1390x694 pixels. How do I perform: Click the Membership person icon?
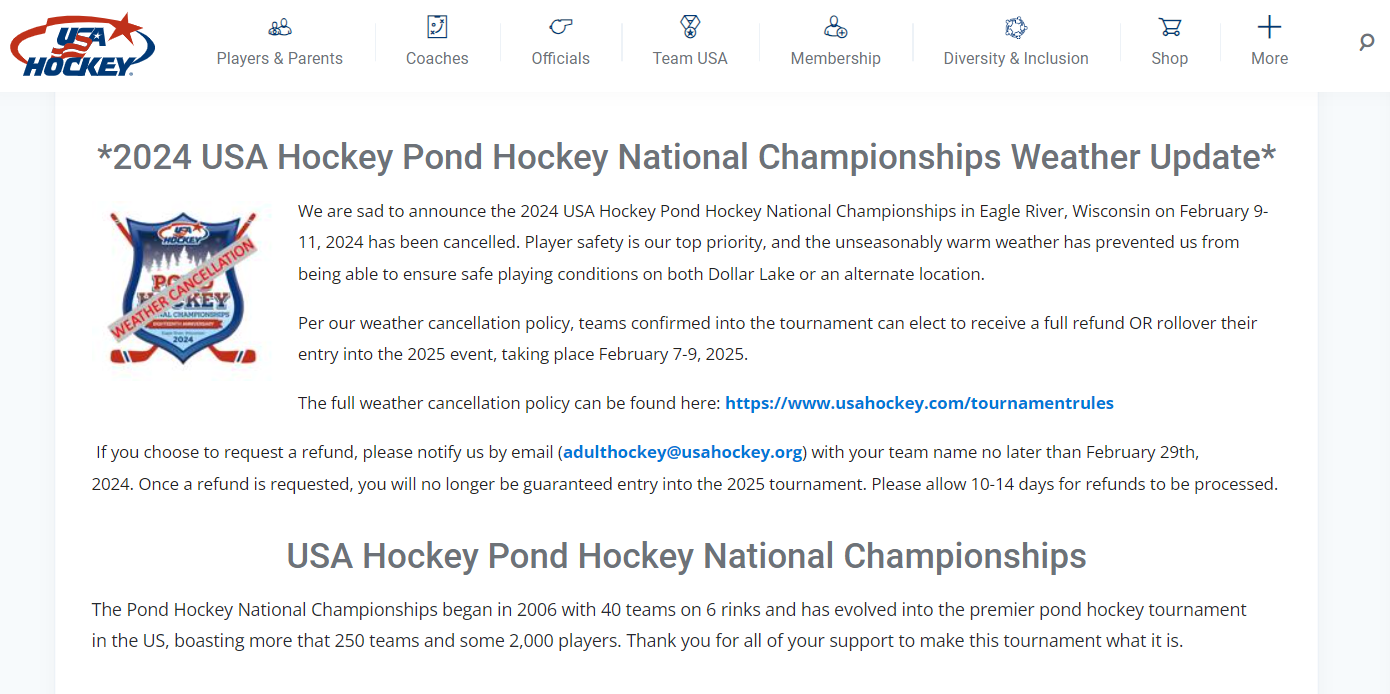836,27
